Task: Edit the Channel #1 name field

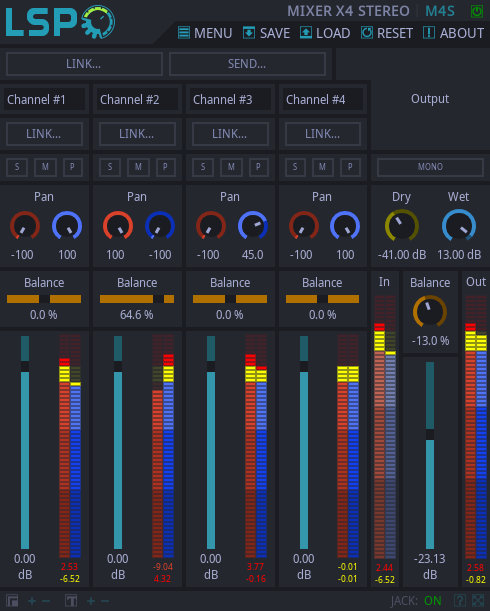Action: point(44,99)
